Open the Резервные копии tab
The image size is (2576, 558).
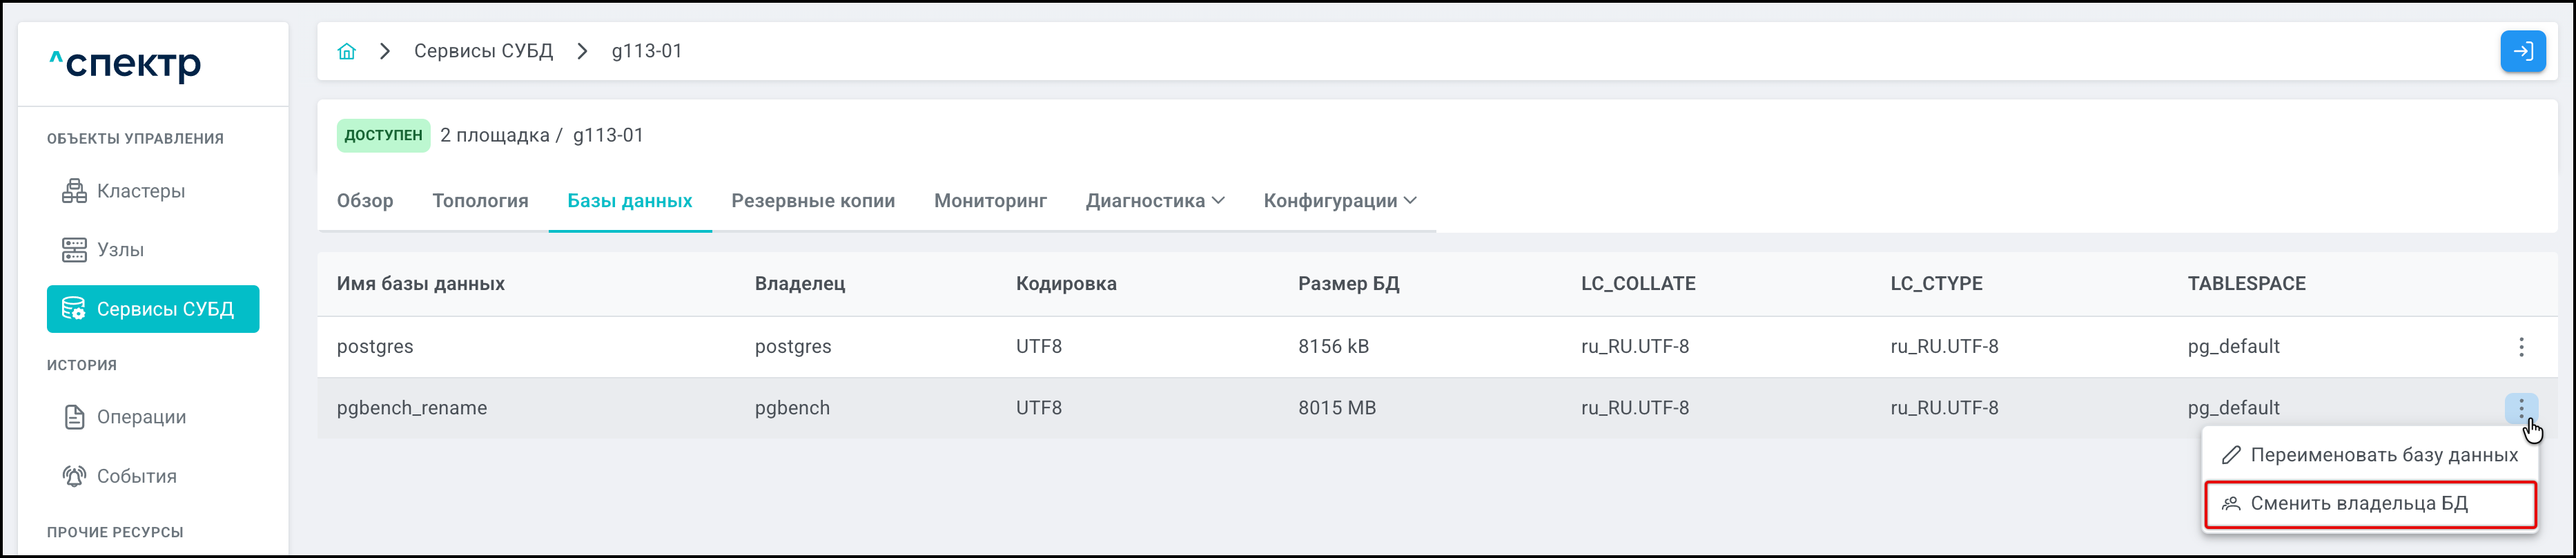click(813, 201)
